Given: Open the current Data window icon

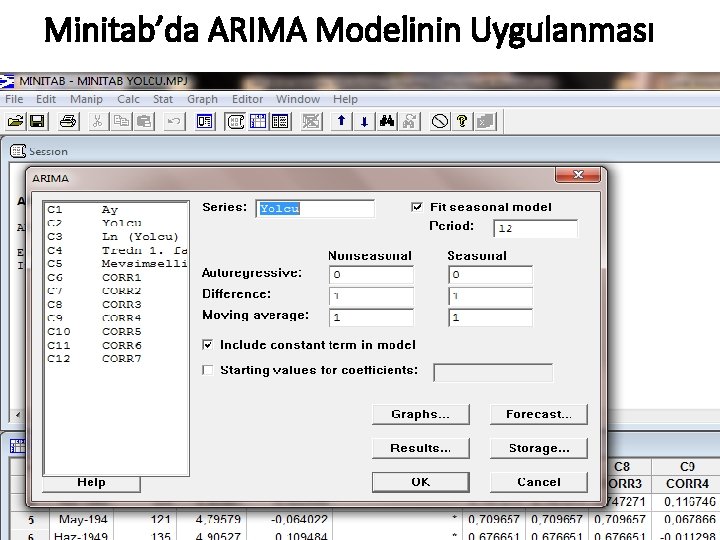Looking at the screenshot, I should click(258, 121).
